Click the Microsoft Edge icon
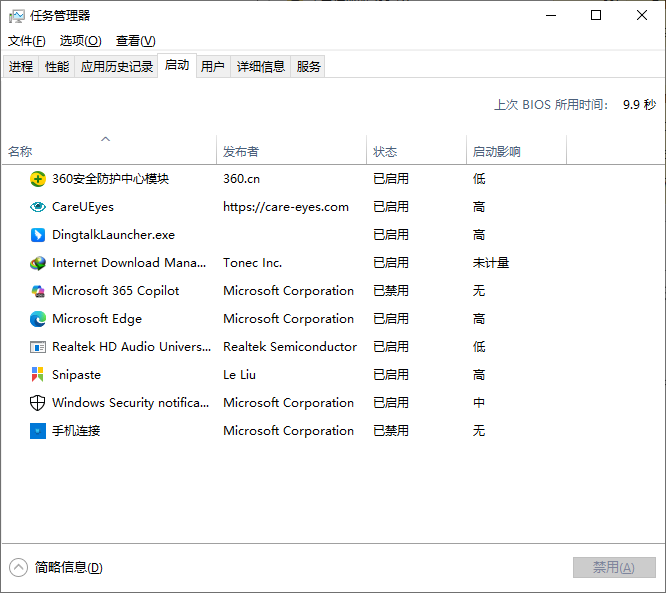666x593 pixels. coord(38,319)
